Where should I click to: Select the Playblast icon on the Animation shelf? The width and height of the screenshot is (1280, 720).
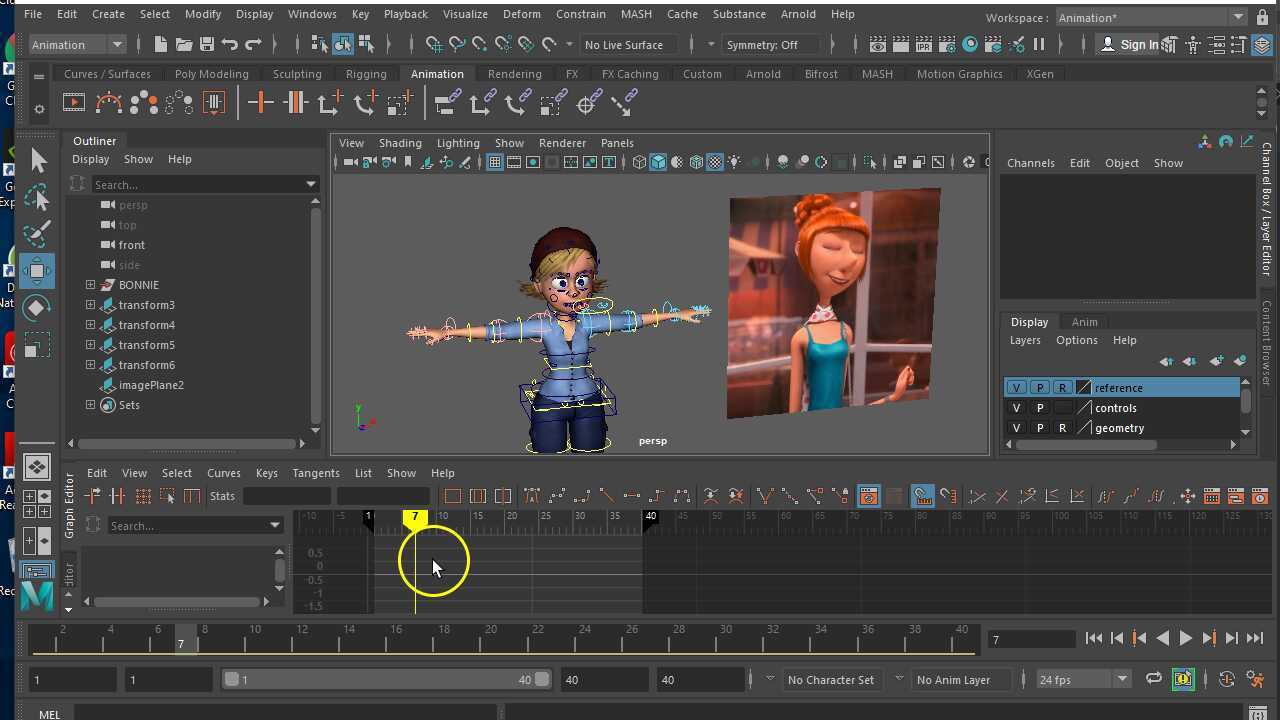[73, 102]
